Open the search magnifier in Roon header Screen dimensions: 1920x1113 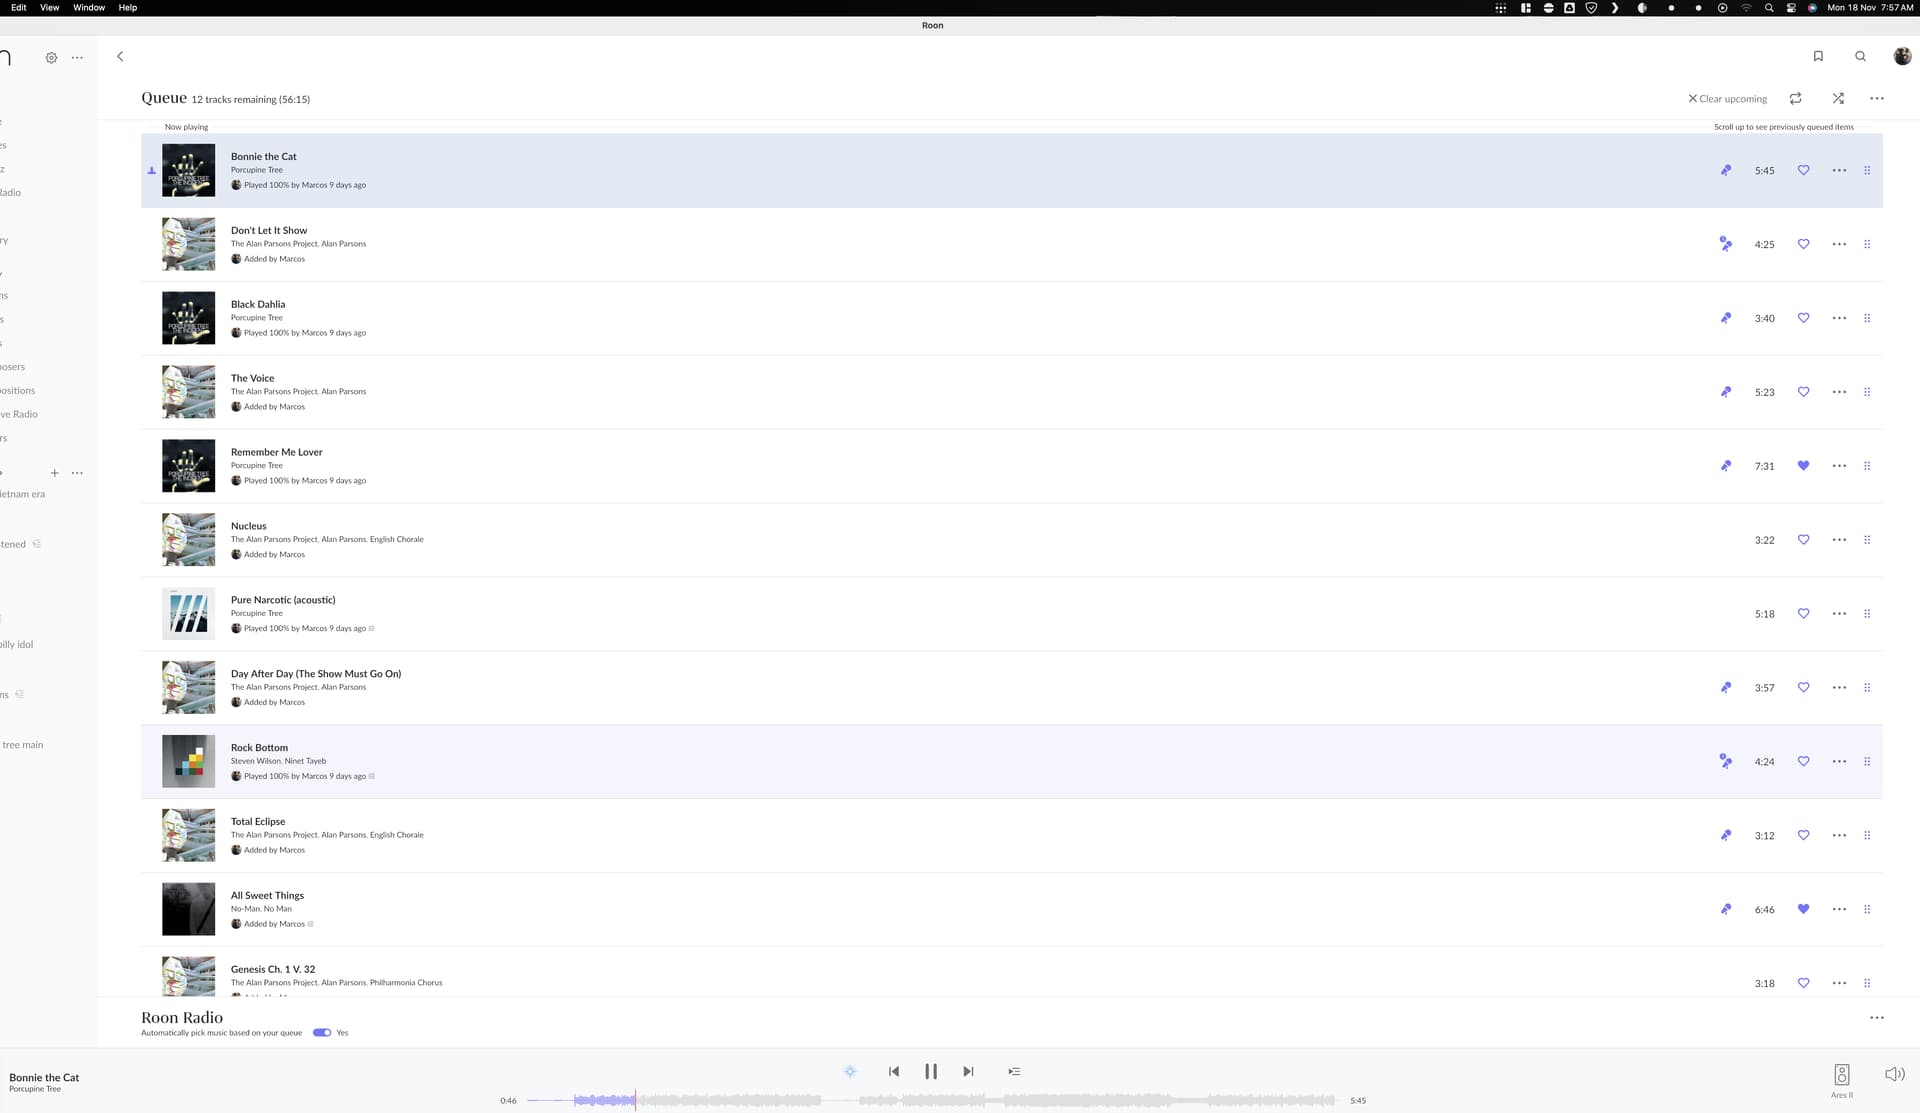(1860, 56)
